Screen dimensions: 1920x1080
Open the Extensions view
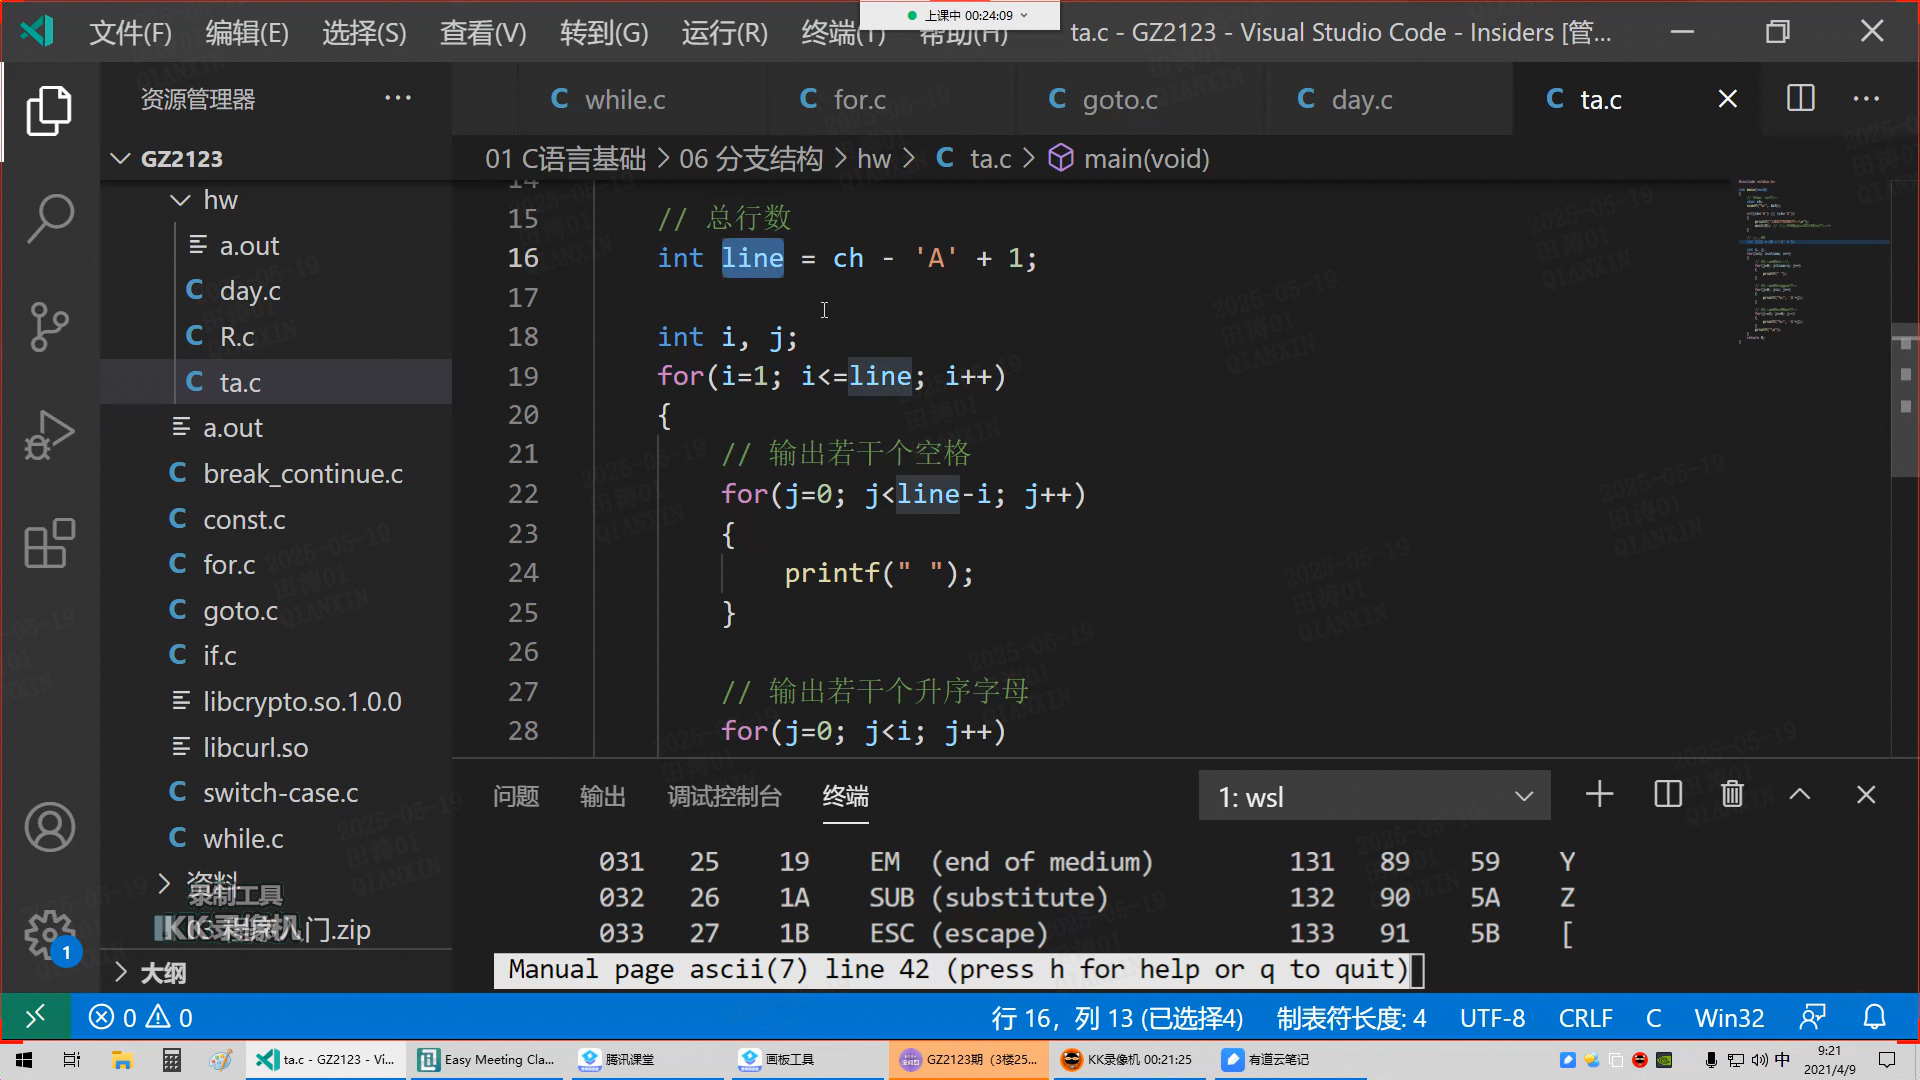pos(49,544)
